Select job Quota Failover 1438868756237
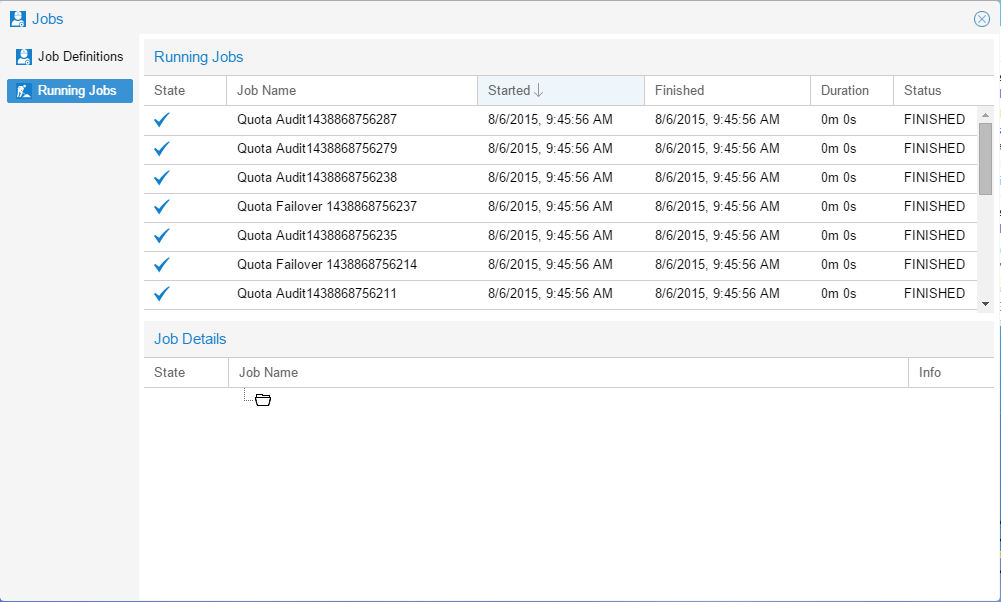The height and width of the screenshot is (602, 1001). (x=327, y=207)
